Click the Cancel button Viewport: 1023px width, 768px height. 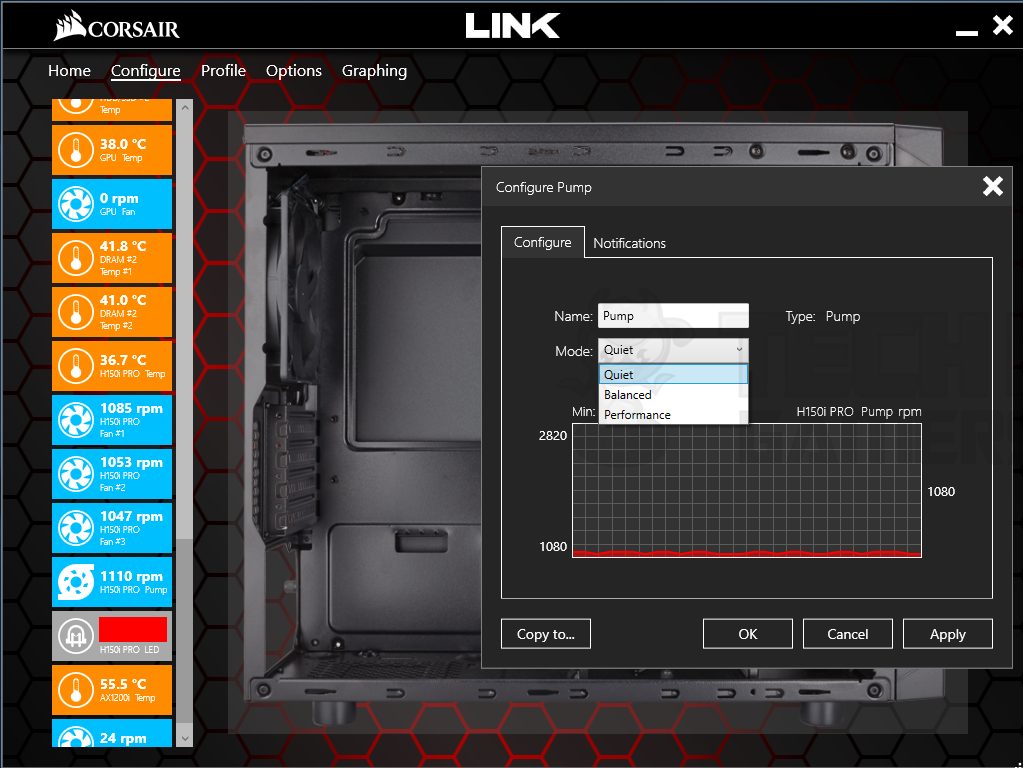(847, 634)
